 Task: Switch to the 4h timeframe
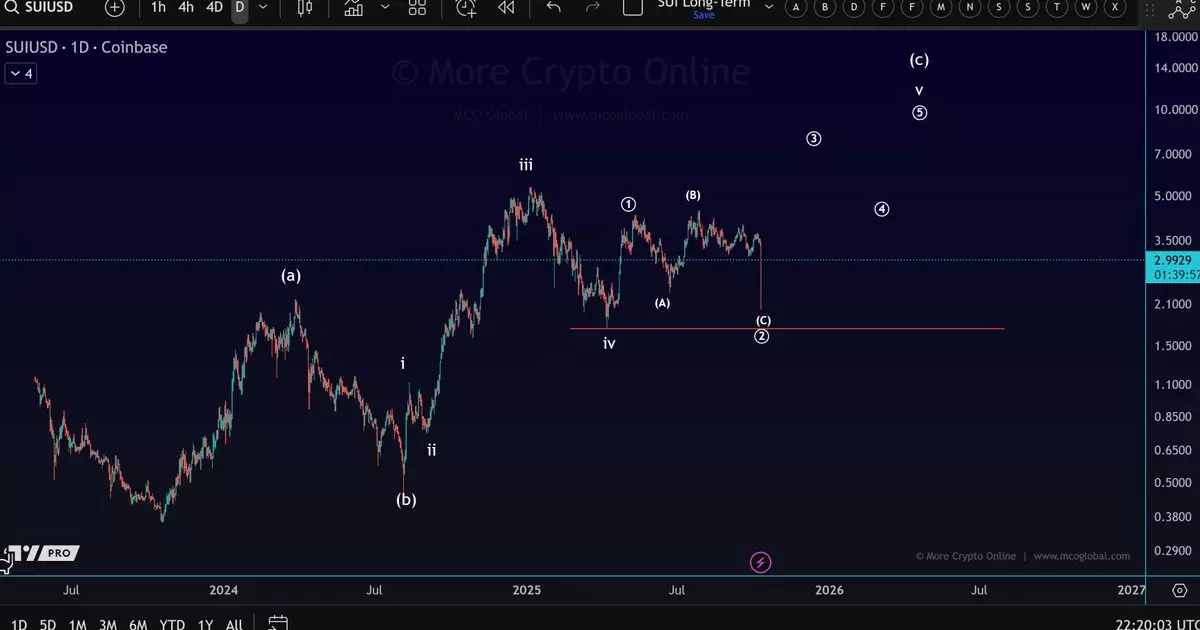(186, 7)
